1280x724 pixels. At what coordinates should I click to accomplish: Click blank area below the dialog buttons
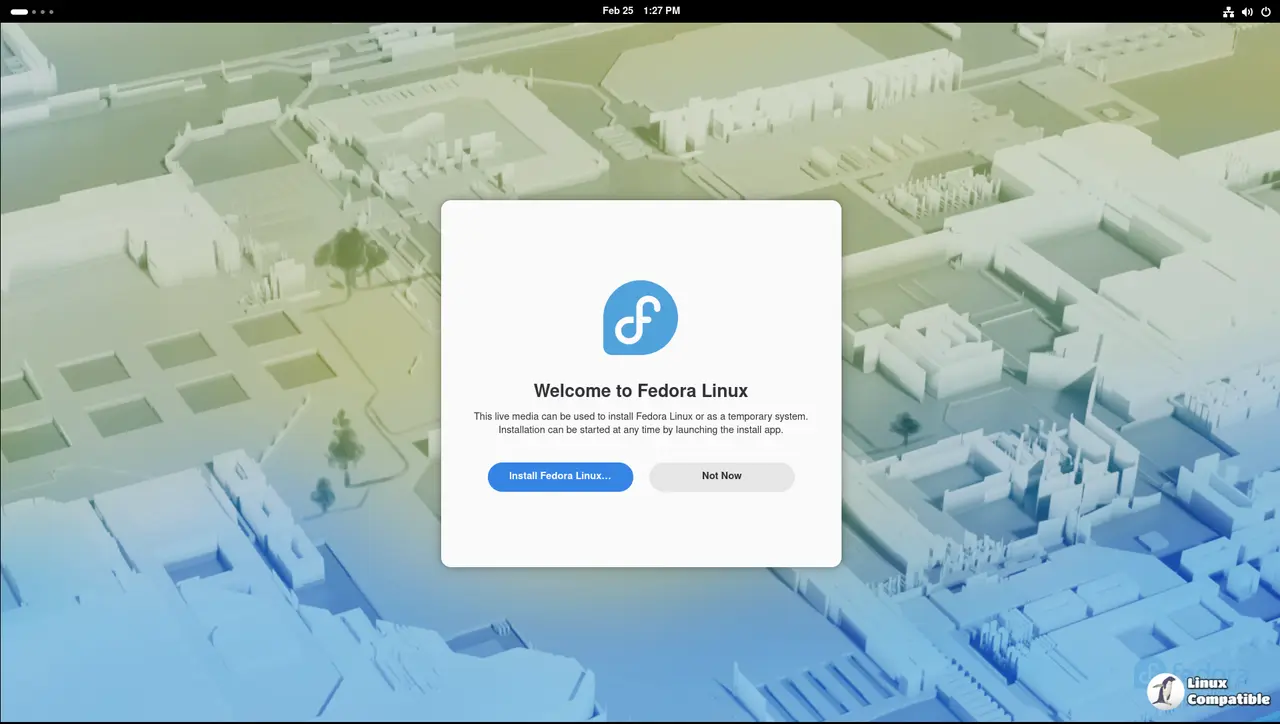pyautogui.click(x=640, y=530)
